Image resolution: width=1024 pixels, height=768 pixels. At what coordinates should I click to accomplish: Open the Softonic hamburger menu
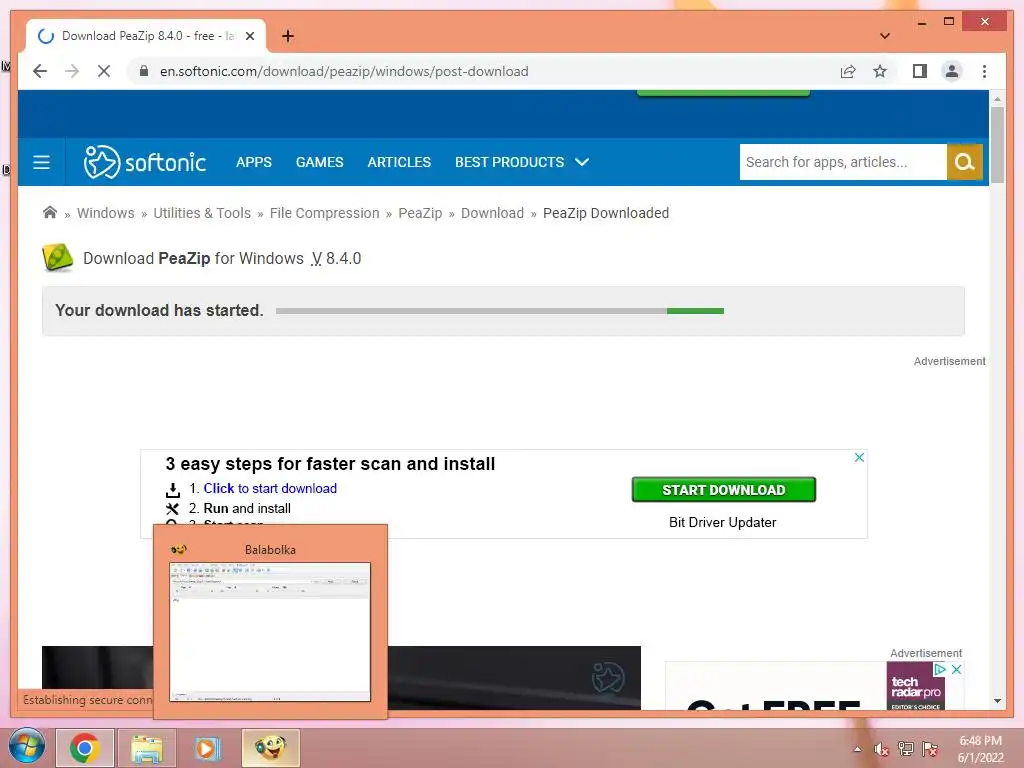tap(41, 162)
